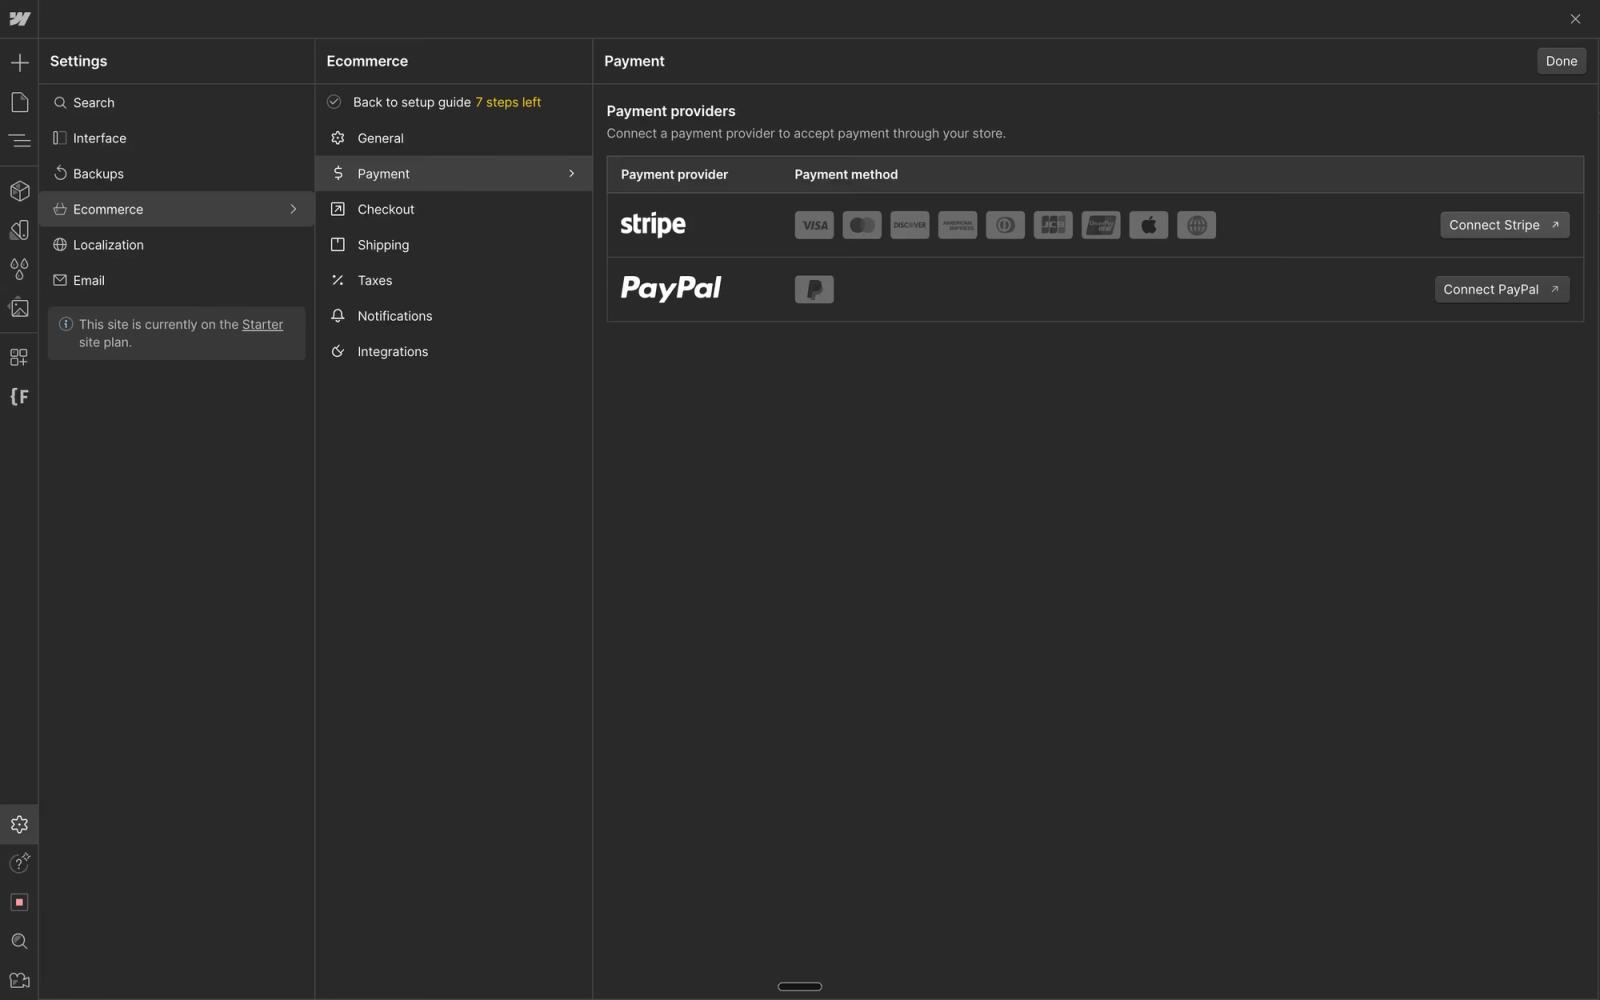Click the bottom pill handle

tap(800, 987)
